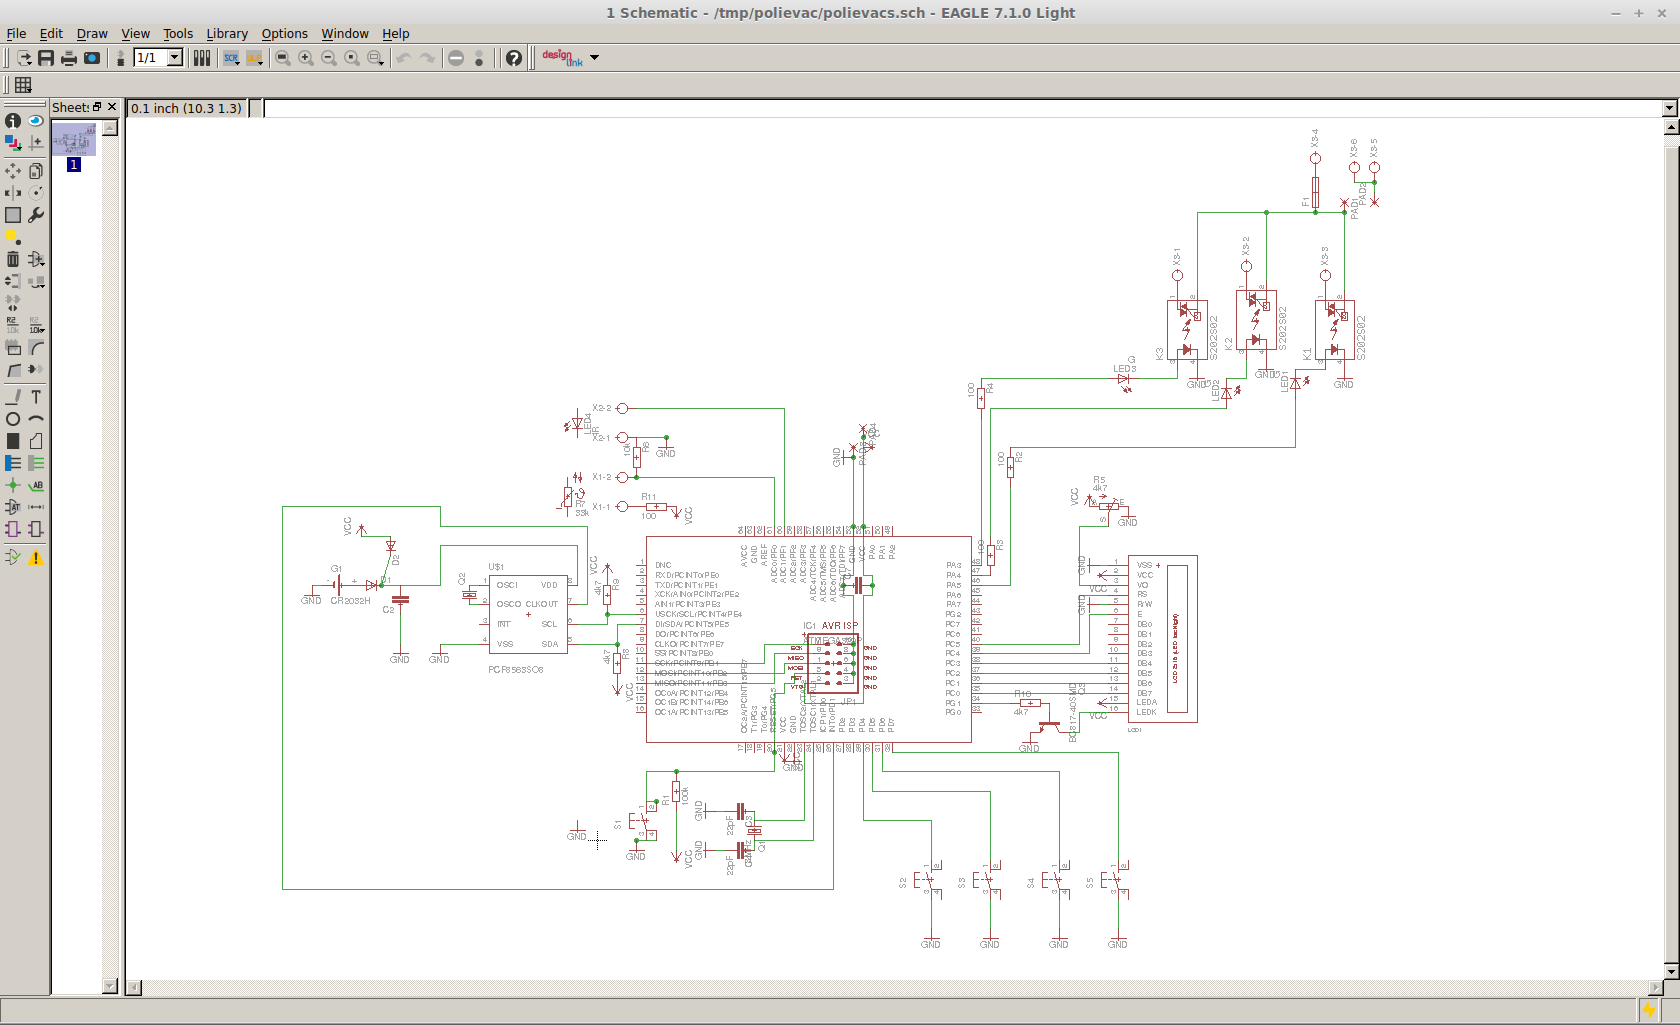Expand the SCR script dropdown
The height and width of the screenshot is (1025, 1680).
point(239,63)
